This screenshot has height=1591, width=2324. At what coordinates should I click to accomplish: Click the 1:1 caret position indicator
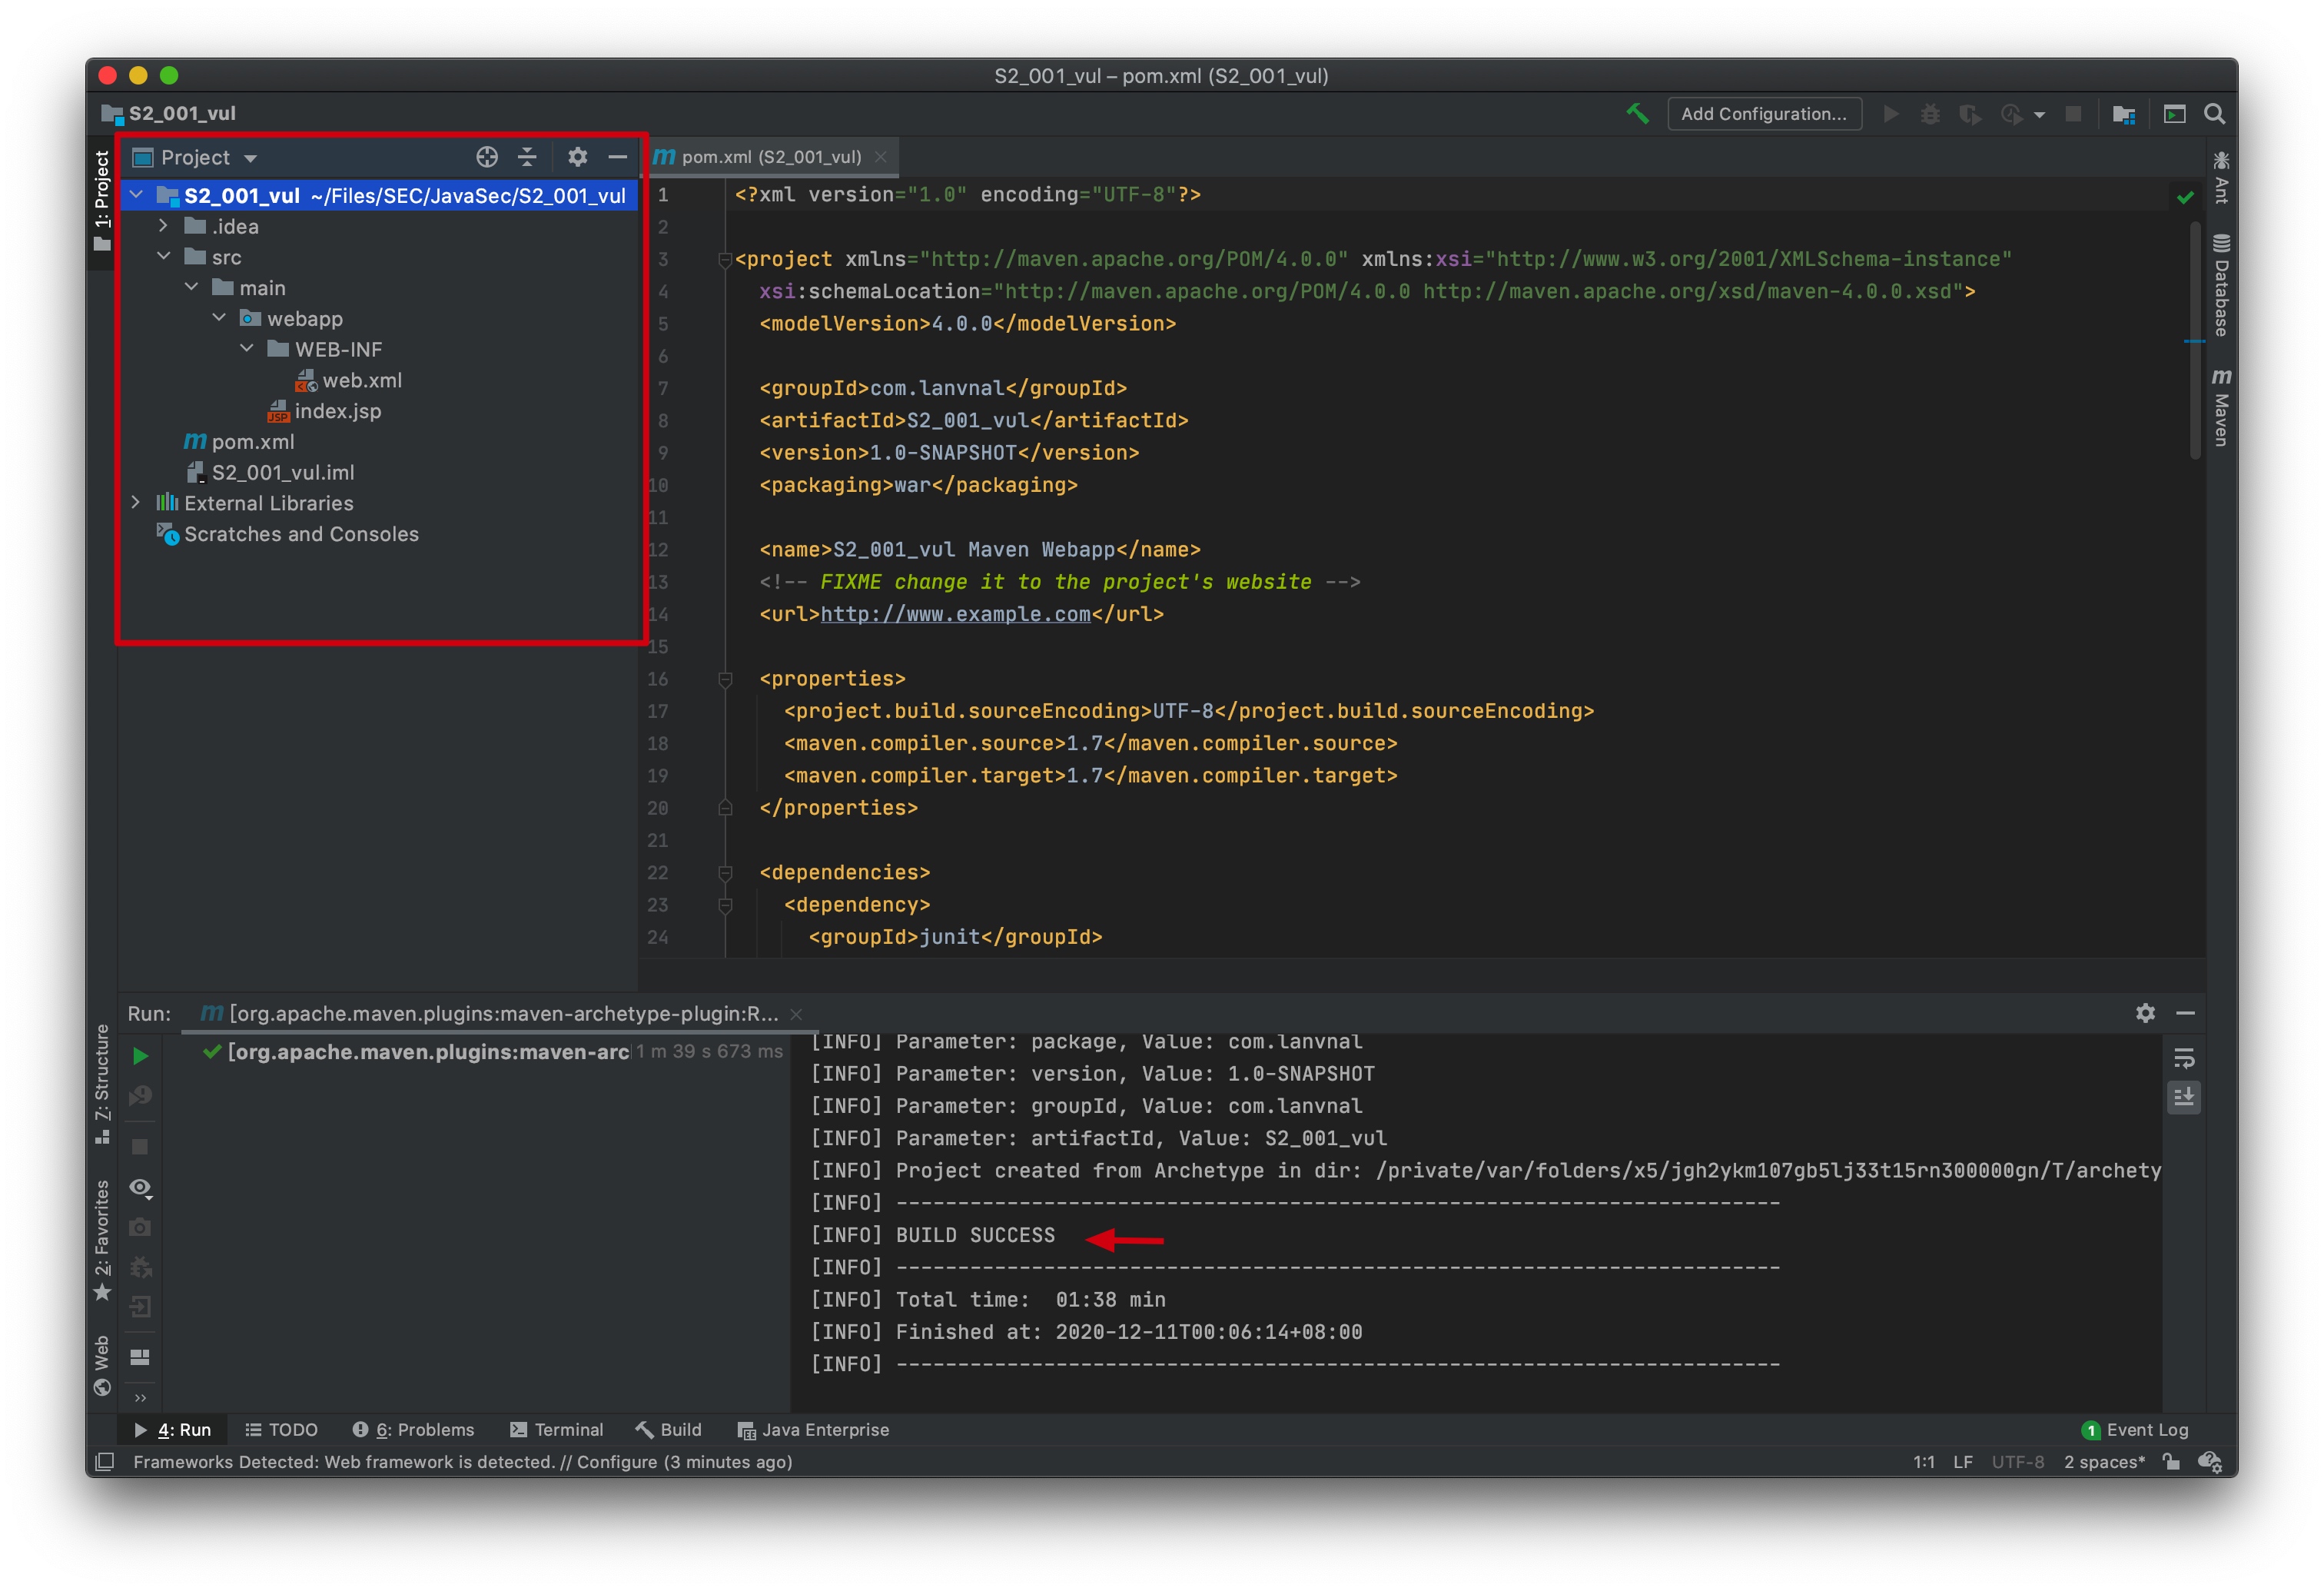tap(1923, 1462)
